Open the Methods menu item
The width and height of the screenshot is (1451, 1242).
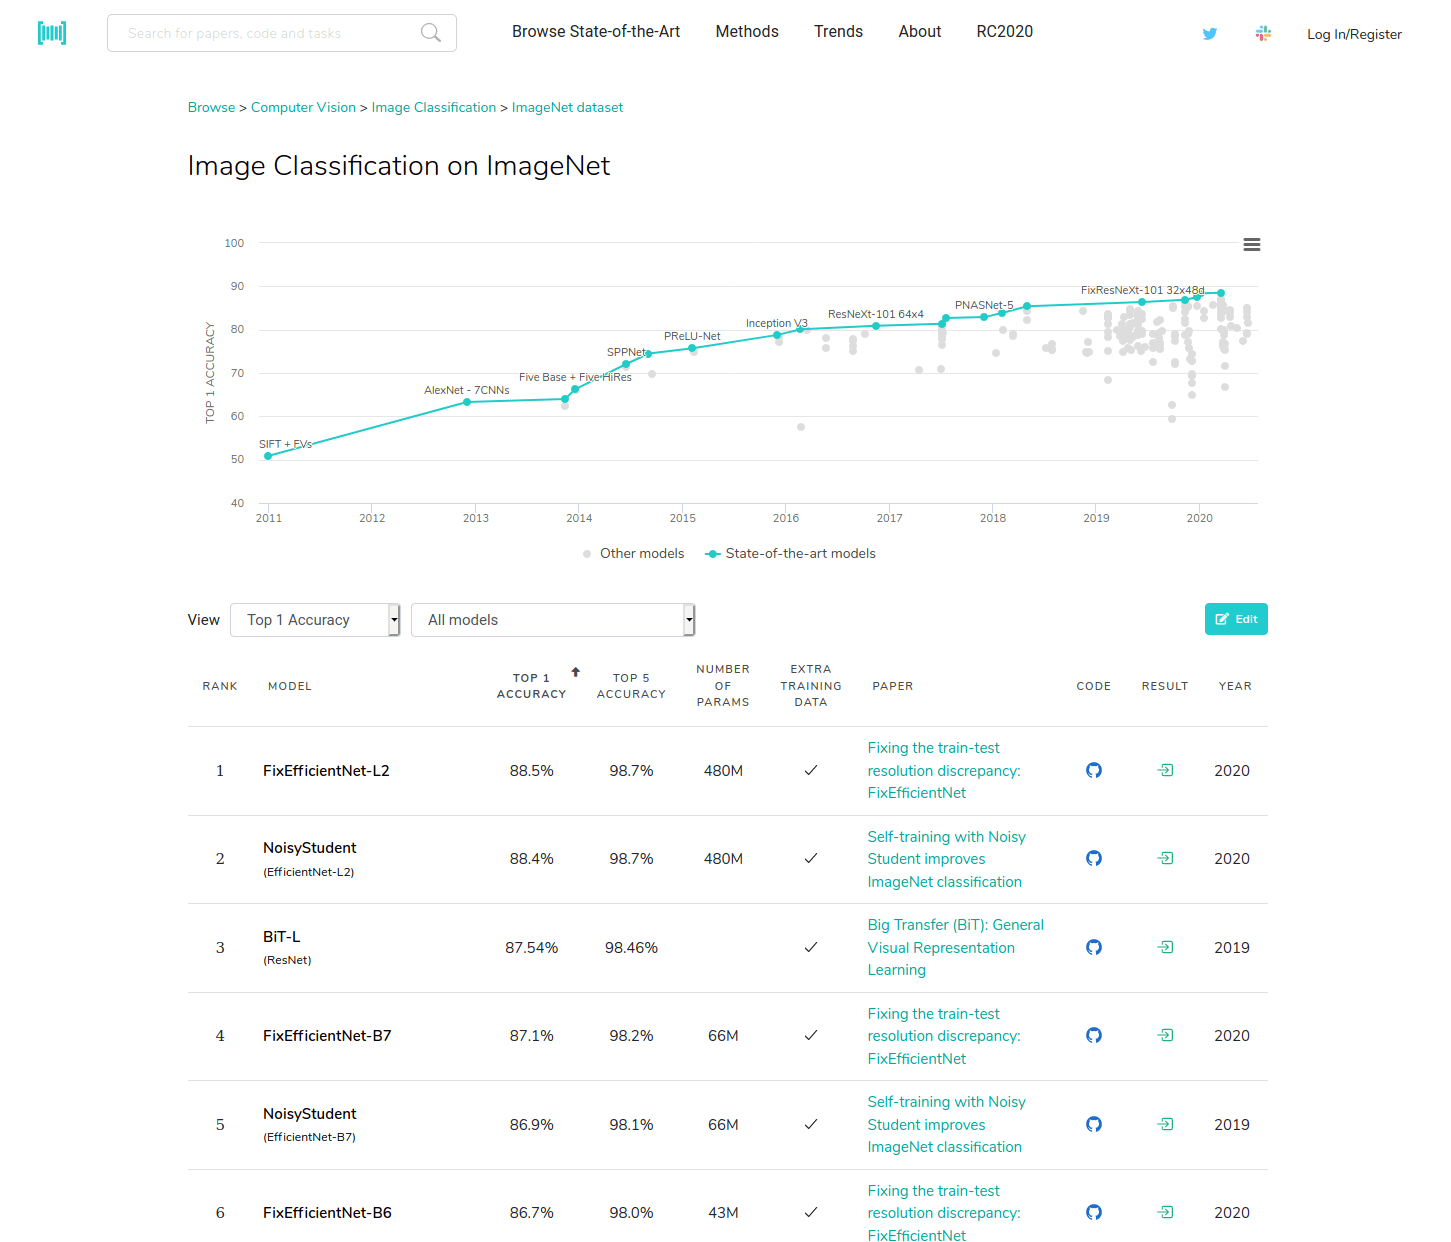(x=747, y=32)
